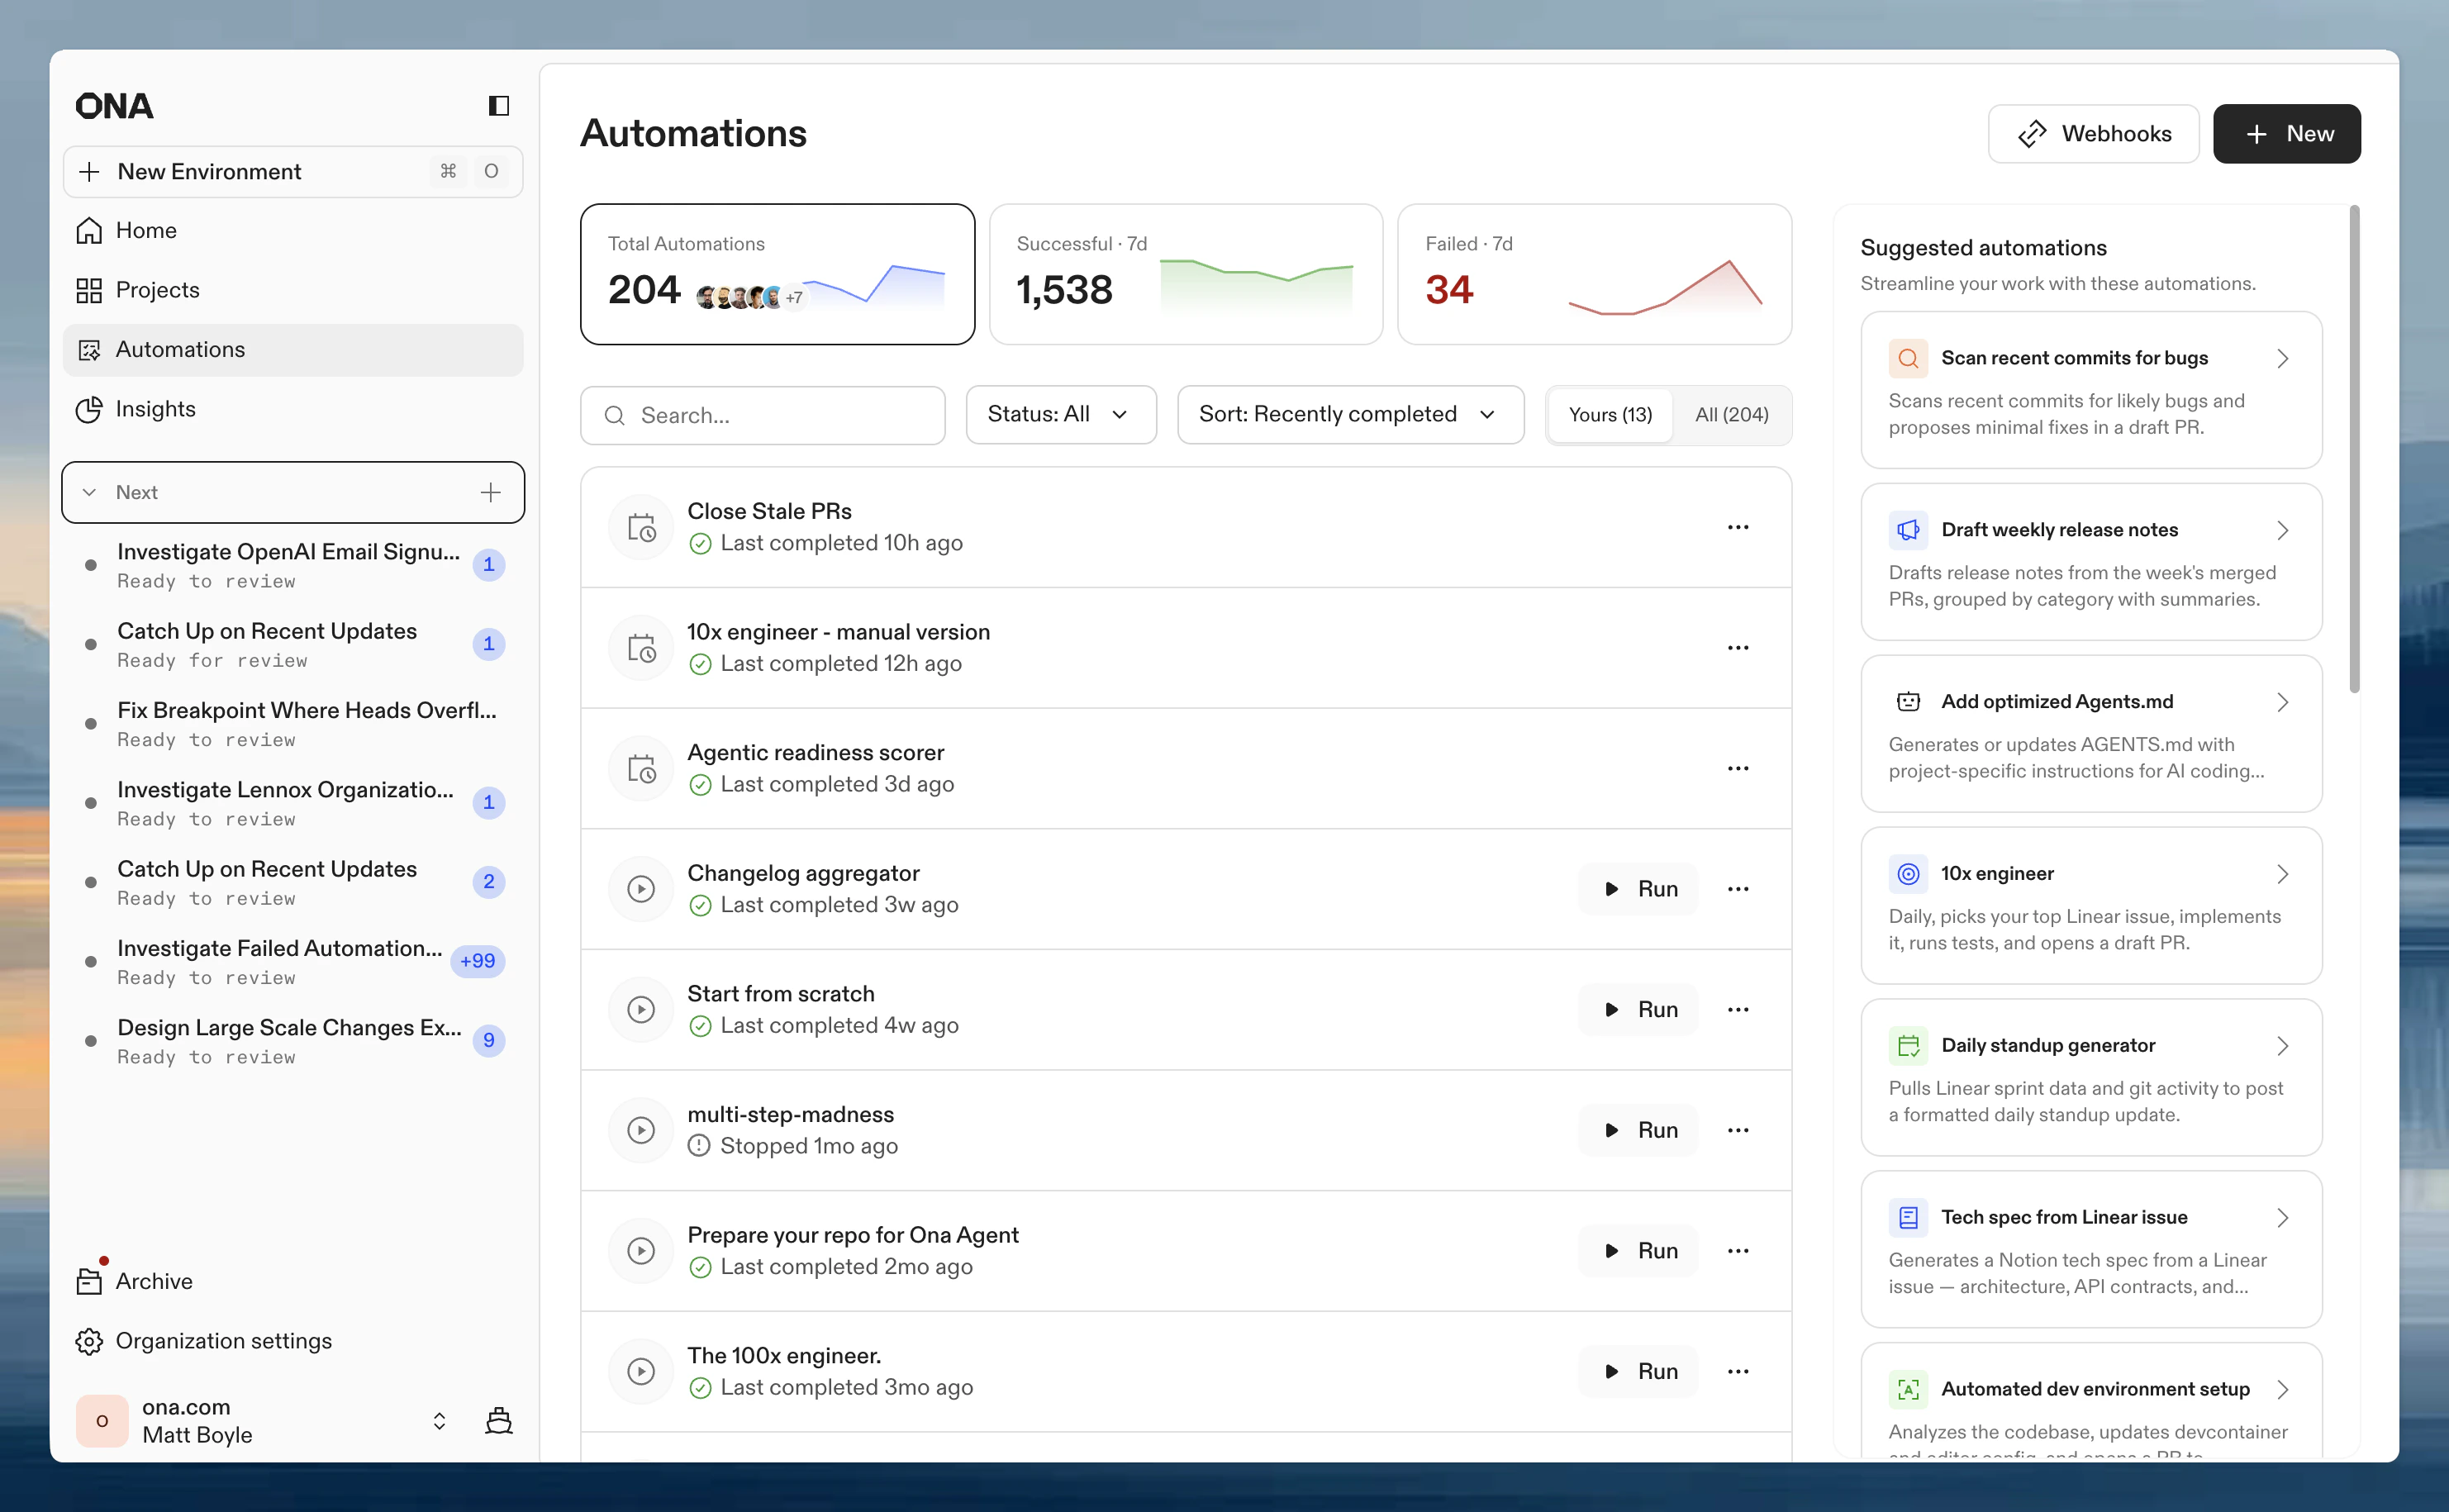
Task: Open the Sort: Recently completed dropdown
Action: click(1349, 414)
